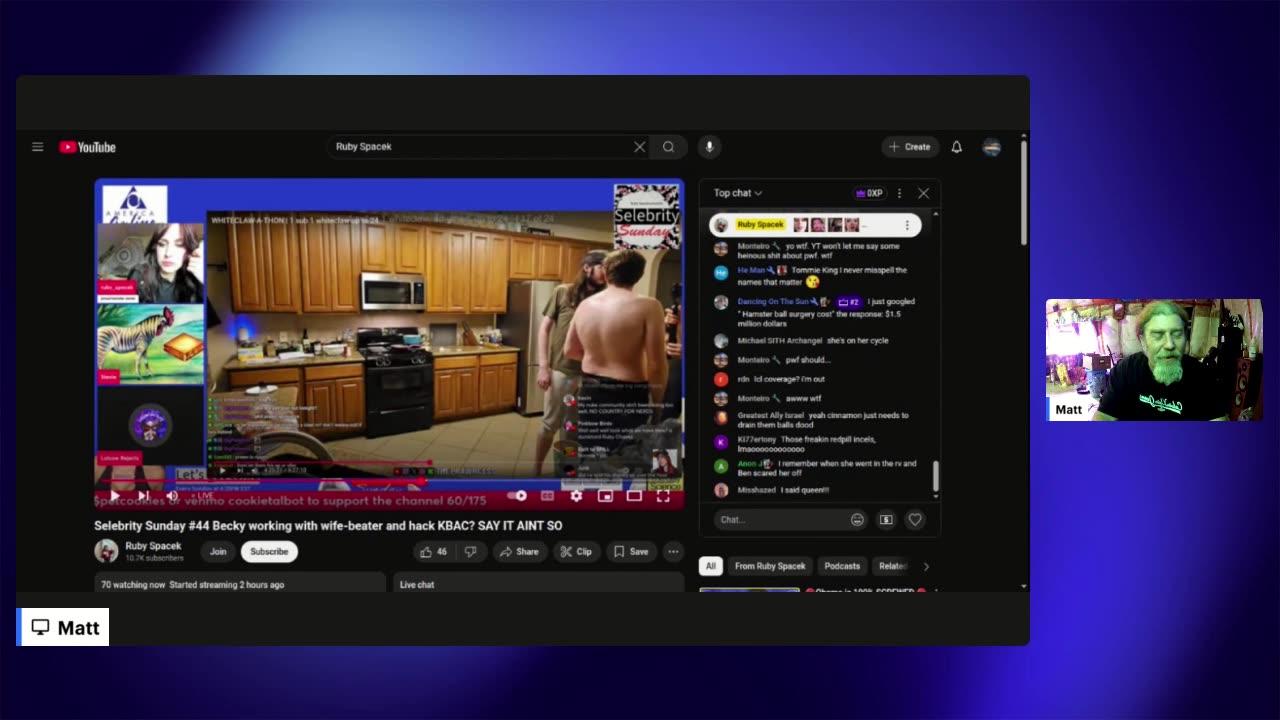The width and height of the screenshot is (1280, 720).
Task: Open Dancing On The Sun chat author
Action: [x=773, y=301]
